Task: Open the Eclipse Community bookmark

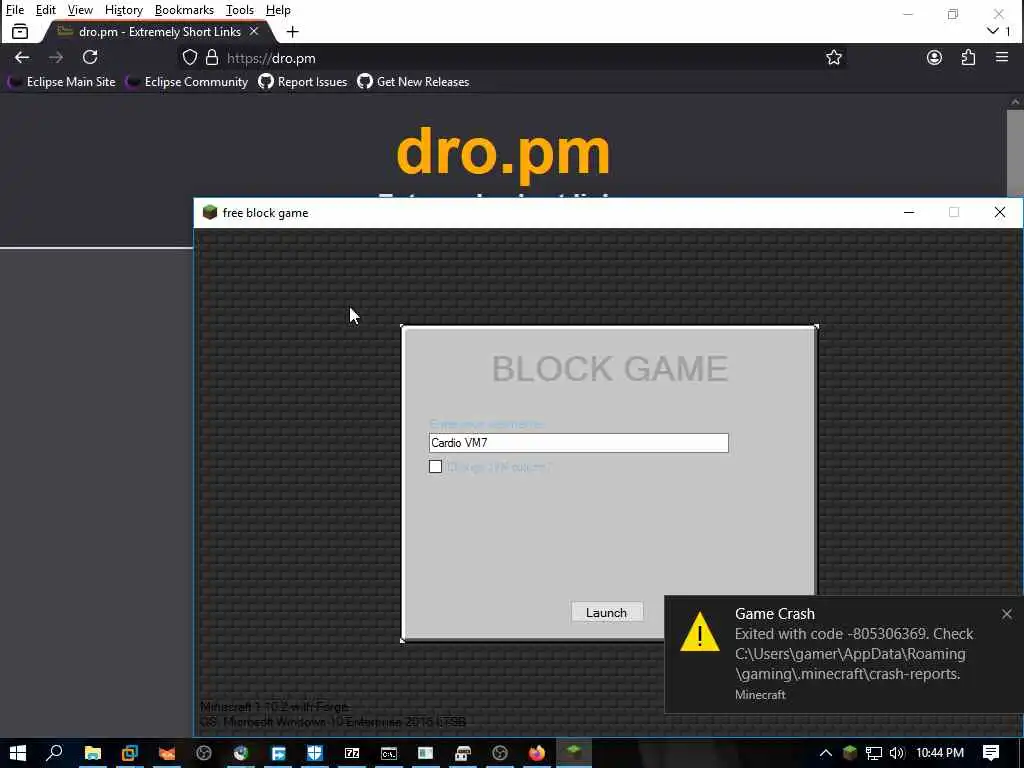Action: click(x=187, y=82)
